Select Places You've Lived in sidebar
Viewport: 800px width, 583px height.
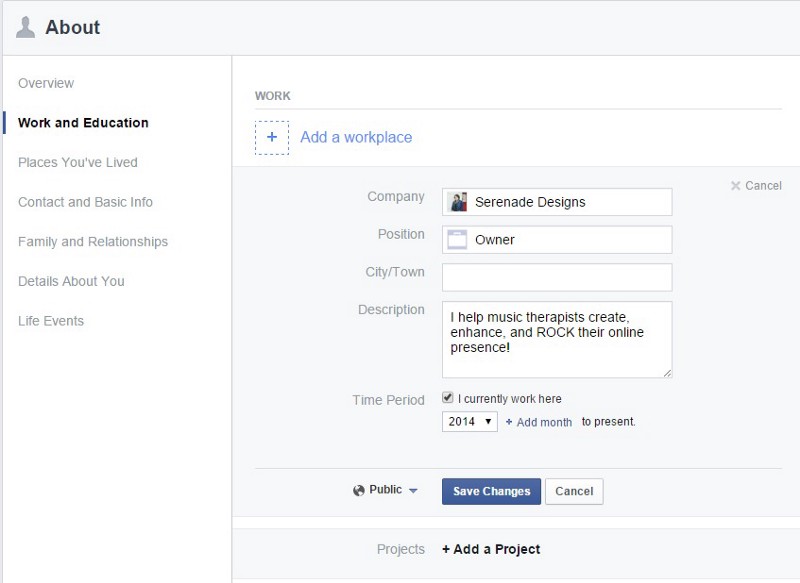pos(78,162)
